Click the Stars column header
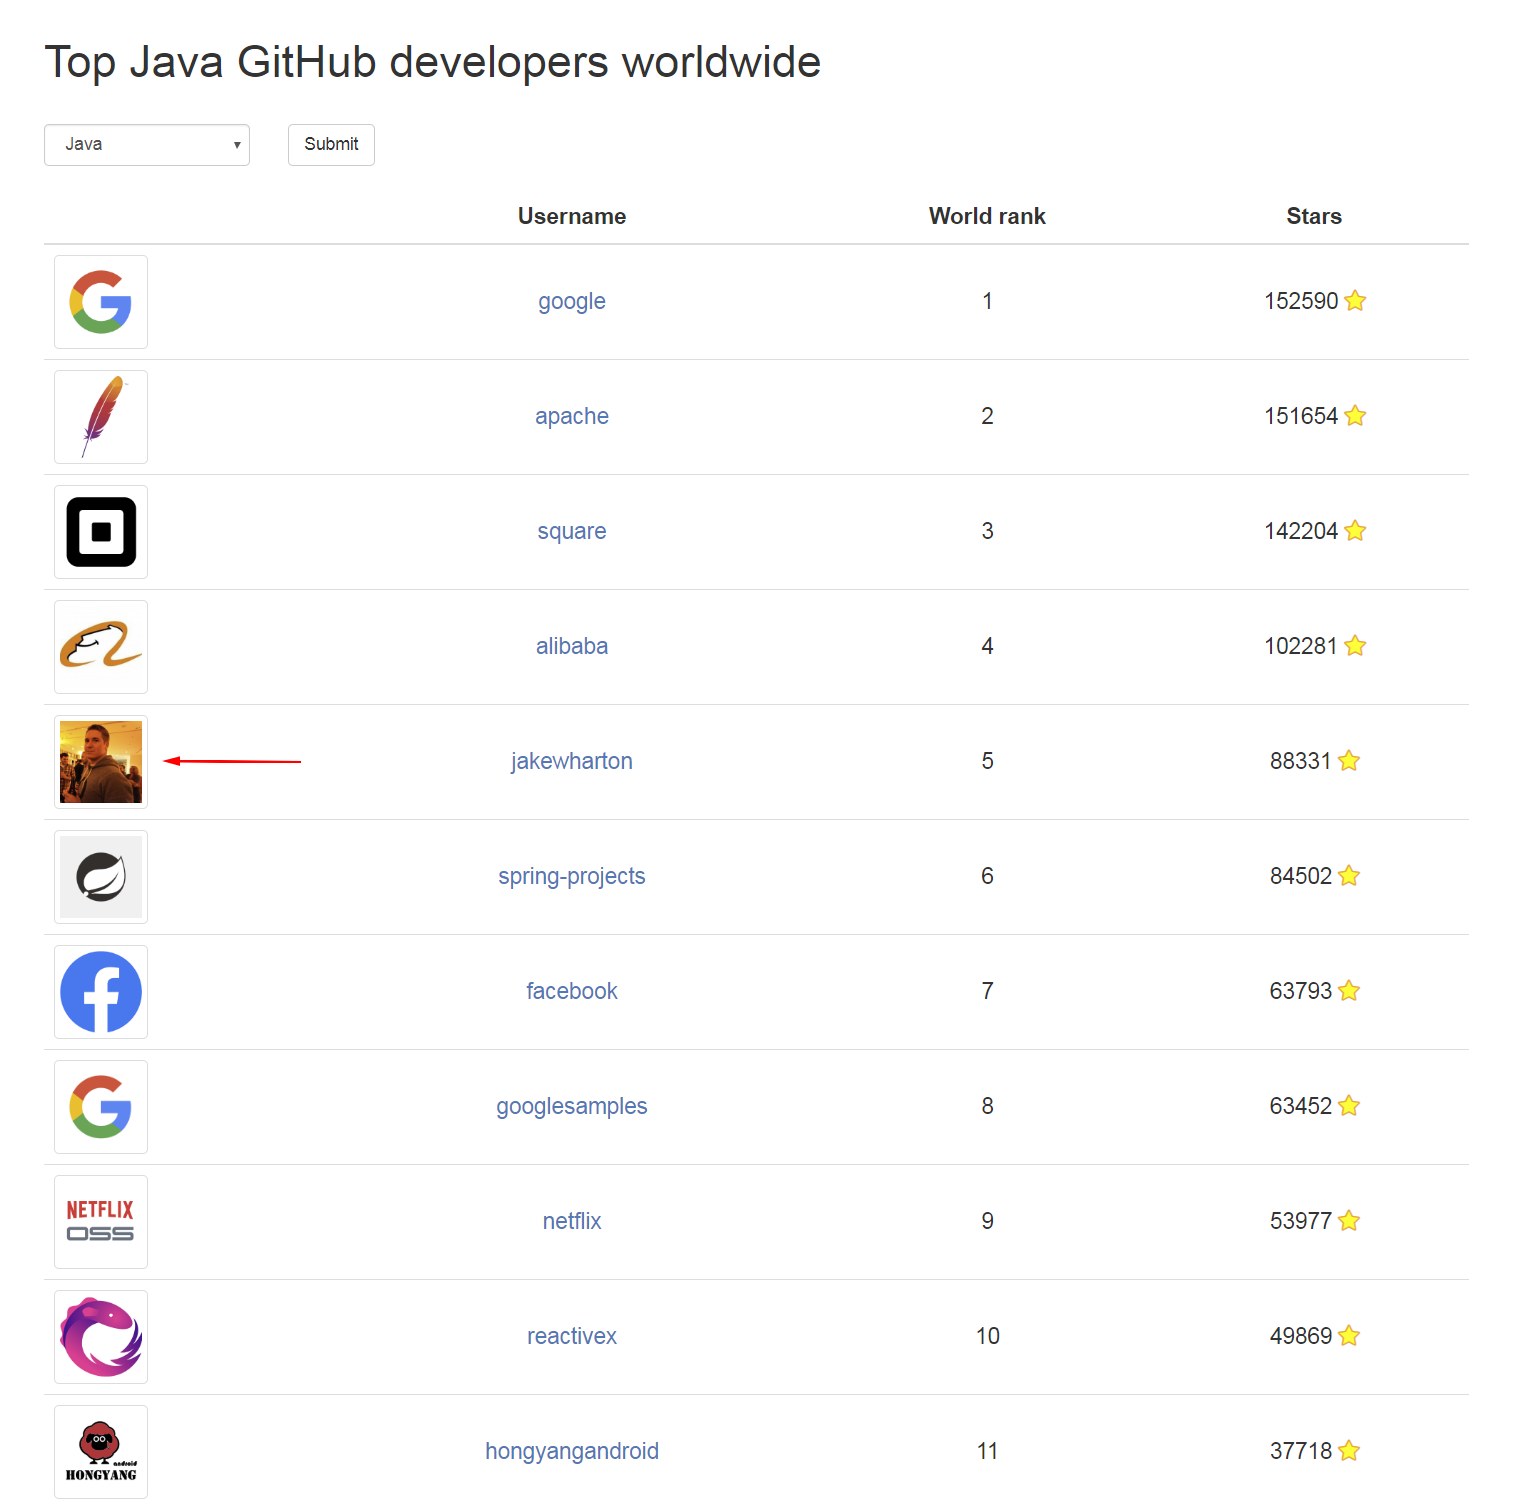Screen dimensions: 1525x1509 [1313, 216]
